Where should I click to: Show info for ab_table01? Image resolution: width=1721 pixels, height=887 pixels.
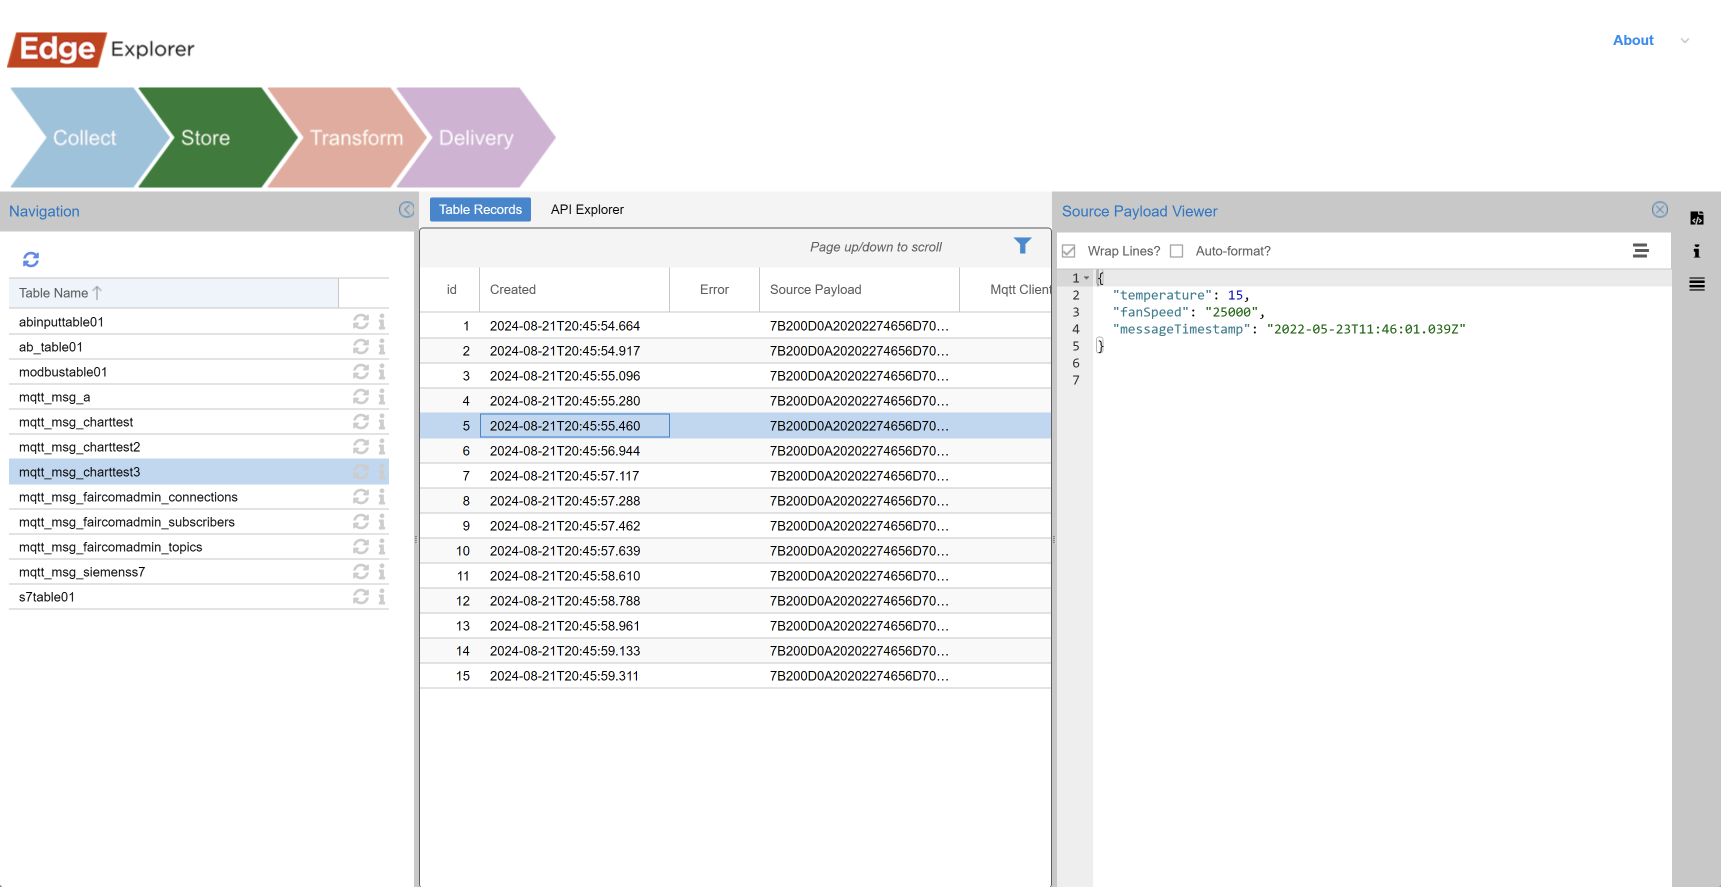[x=382, y=347]
